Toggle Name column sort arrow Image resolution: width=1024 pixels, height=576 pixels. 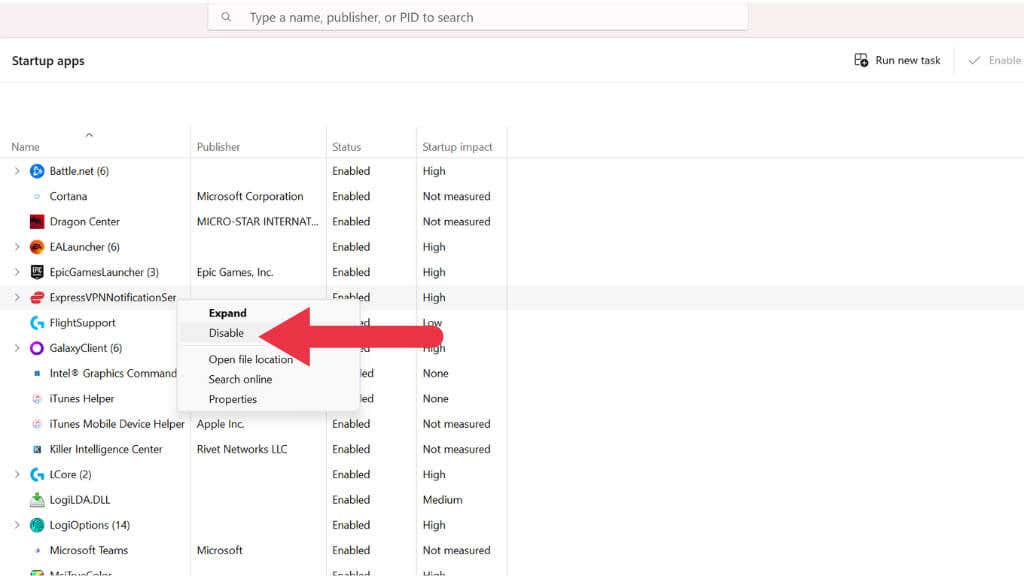coord(89,135)
